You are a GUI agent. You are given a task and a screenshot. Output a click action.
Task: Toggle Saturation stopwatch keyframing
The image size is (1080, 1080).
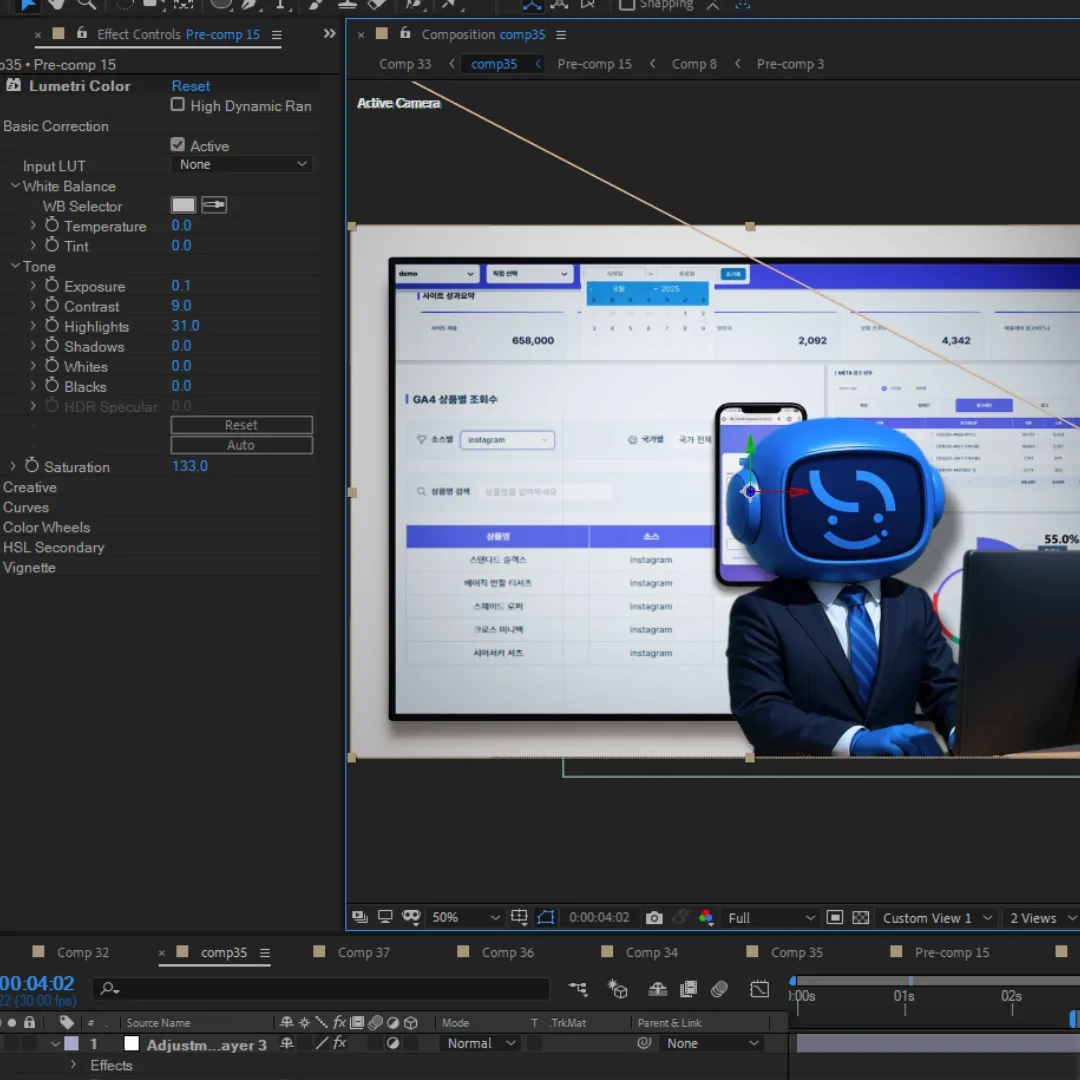pos(32,466)
